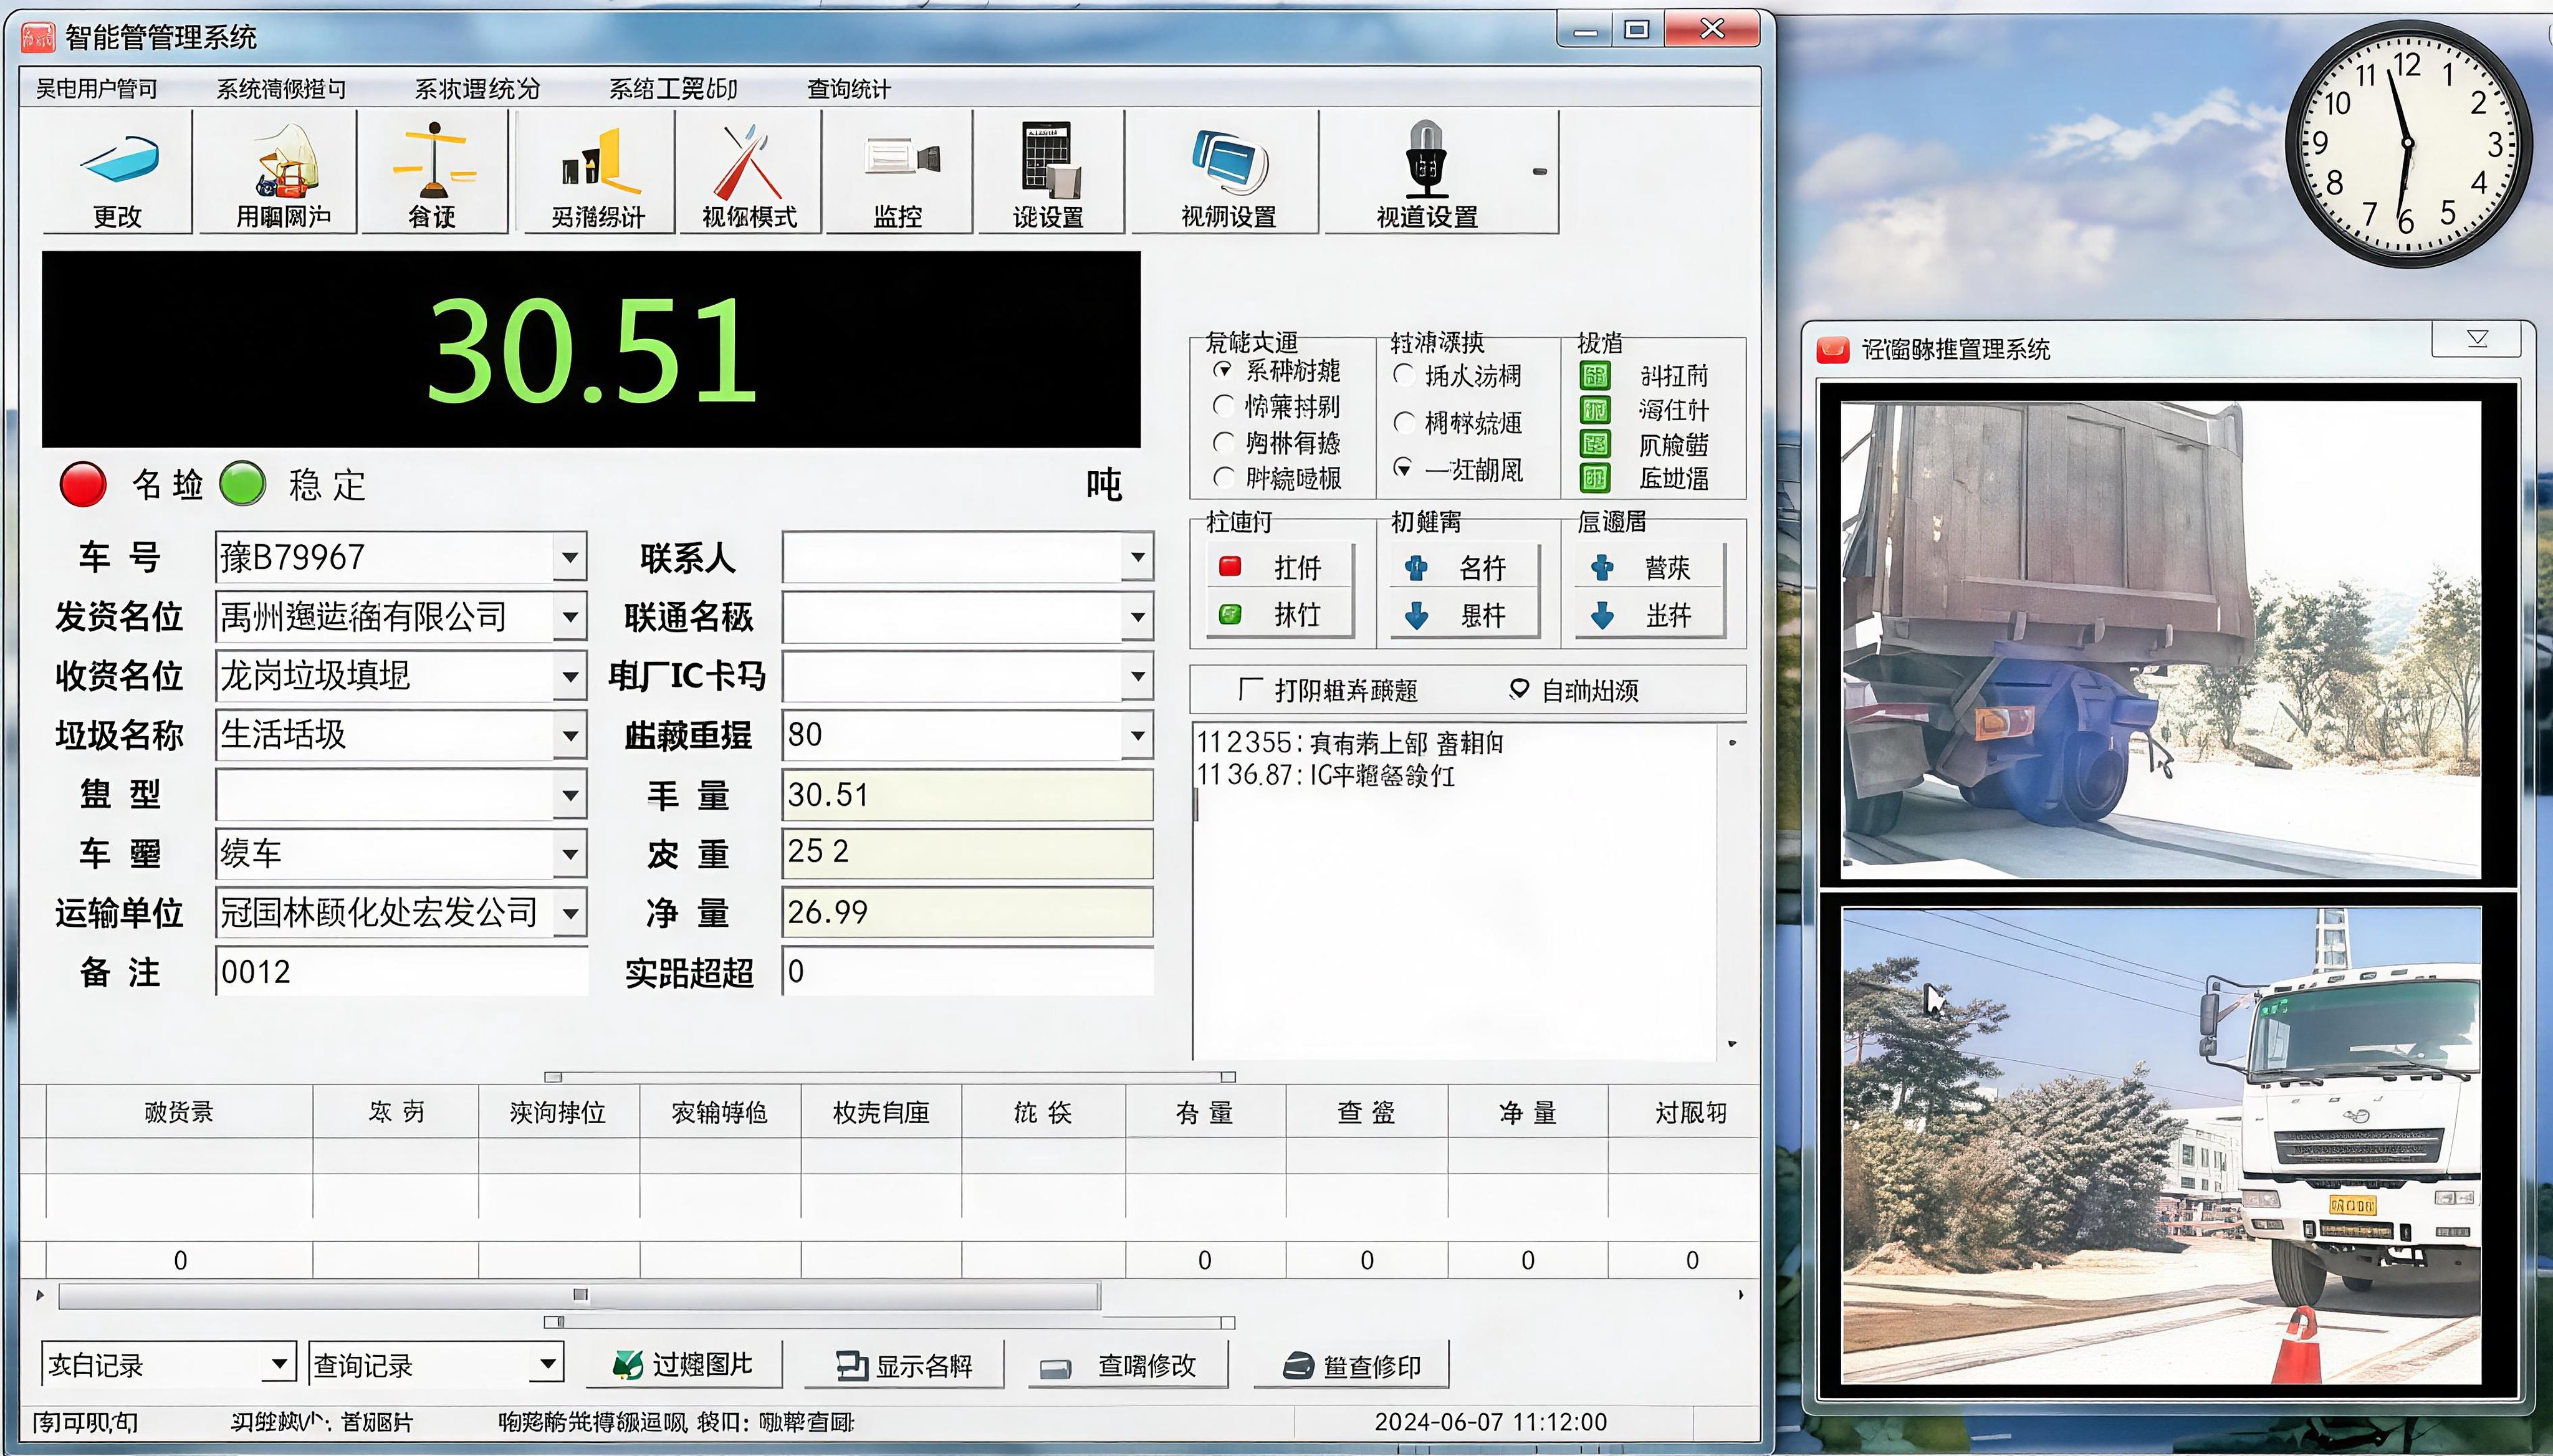The width and height of the screenshot is (2553, 1456).
Task: Click the 图片 button with green icon at bottom
Action: (684, 1365)
